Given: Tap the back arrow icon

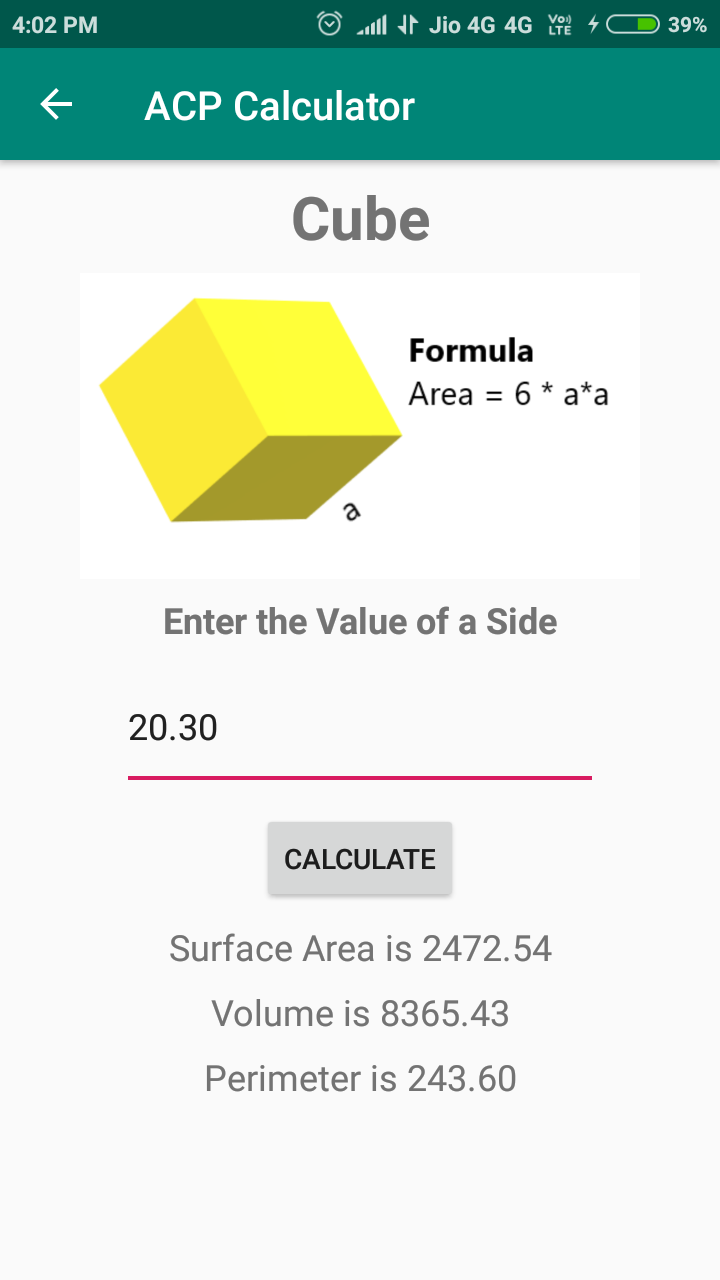Looking at the screenshot, I should tap(56, 105).
